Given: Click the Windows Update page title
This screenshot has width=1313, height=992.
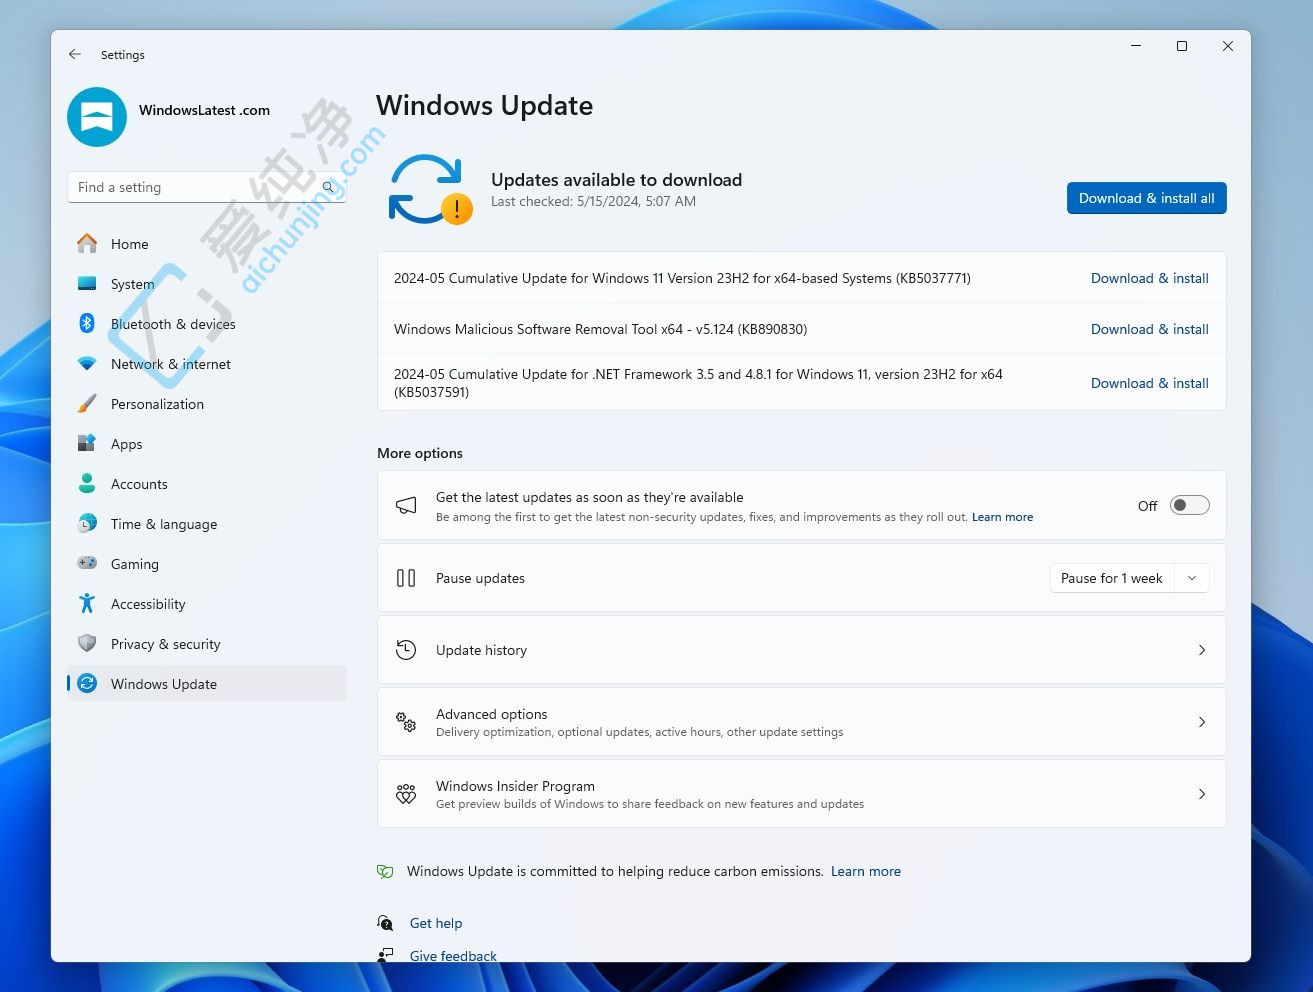Looking at the screenshot, I should [x=485, y=105].
